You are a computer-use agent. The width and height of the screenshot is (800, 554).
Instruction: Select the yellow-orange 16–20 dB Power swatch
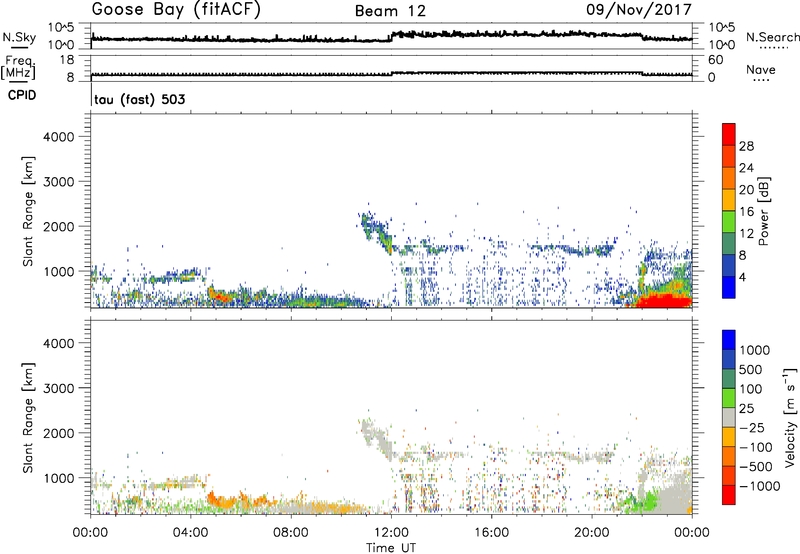(729, 199)
